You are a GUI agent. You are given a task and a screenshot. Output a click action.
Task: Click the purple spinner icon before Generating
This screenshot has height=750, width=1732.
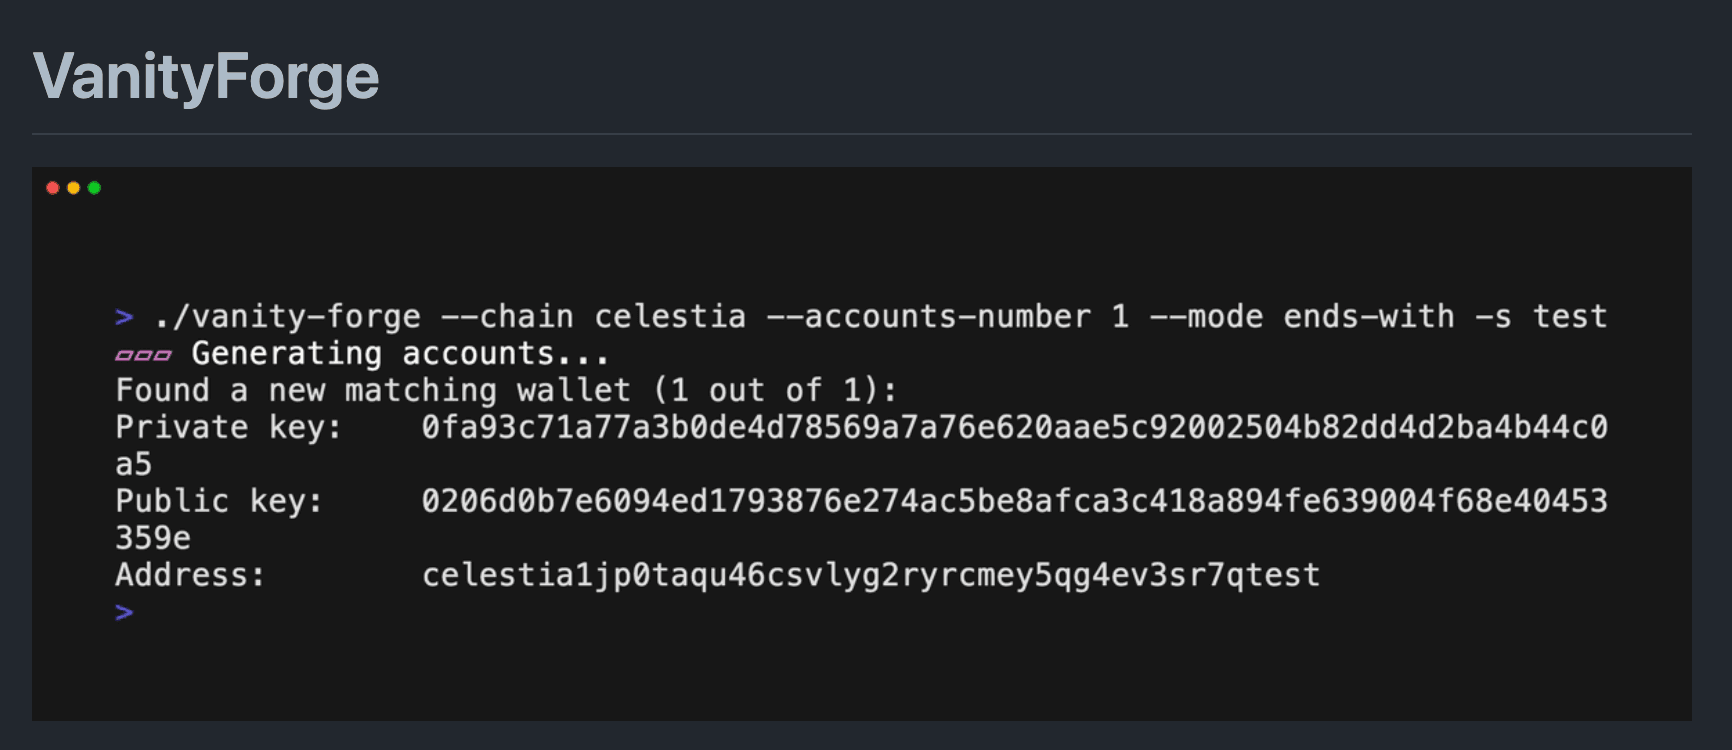click(143, 355)
